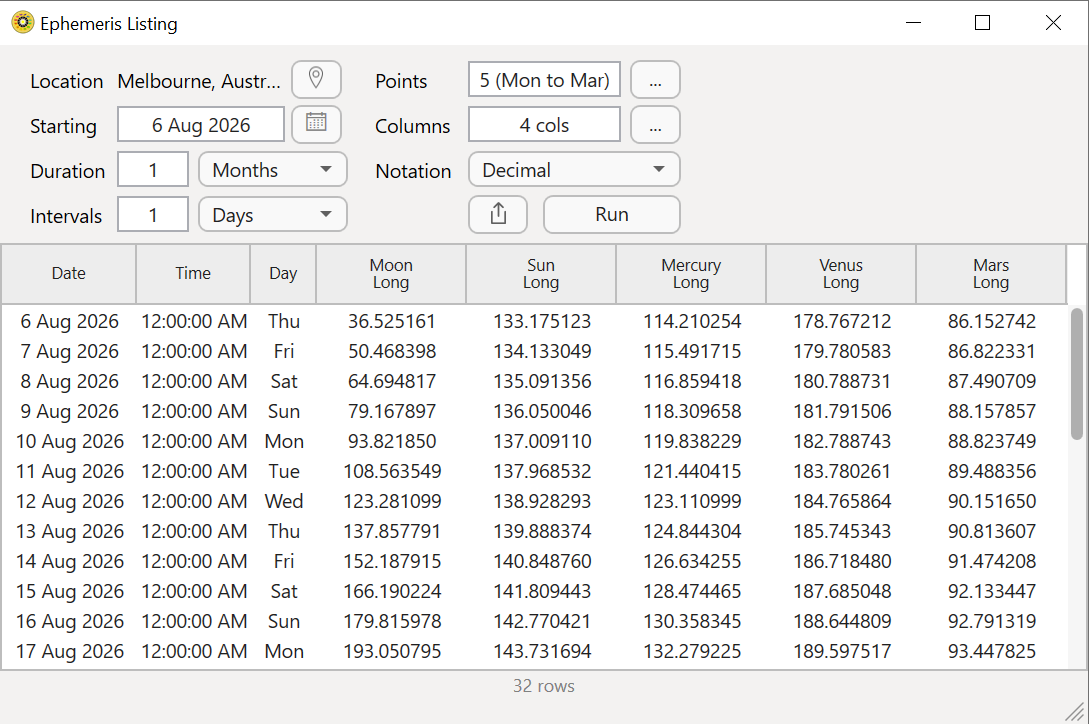Select the 6 Aug 2026 date cell
The height and width of the screenshot is (724, 1089).
click(x=69, y=321)
